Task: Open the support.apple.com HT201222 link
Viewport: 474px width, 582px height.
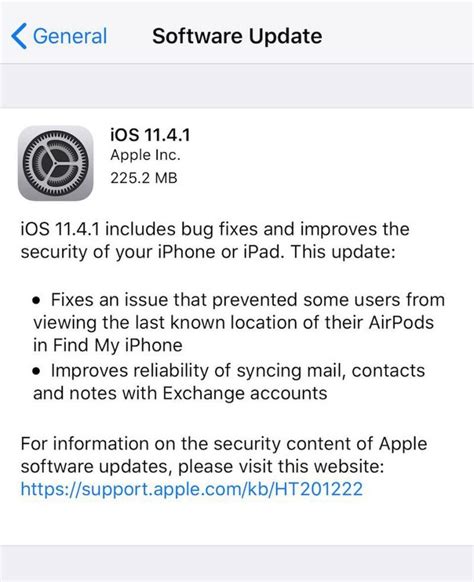Action: [192, 489]
